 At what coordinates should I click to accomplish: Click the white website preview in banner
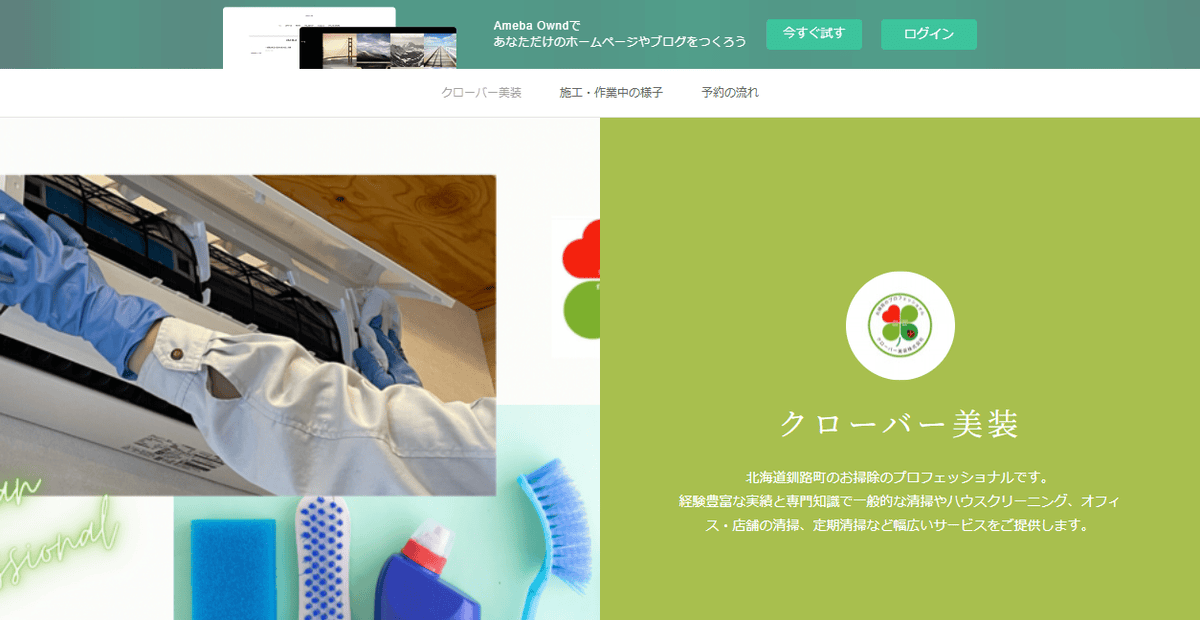(262, 40)
